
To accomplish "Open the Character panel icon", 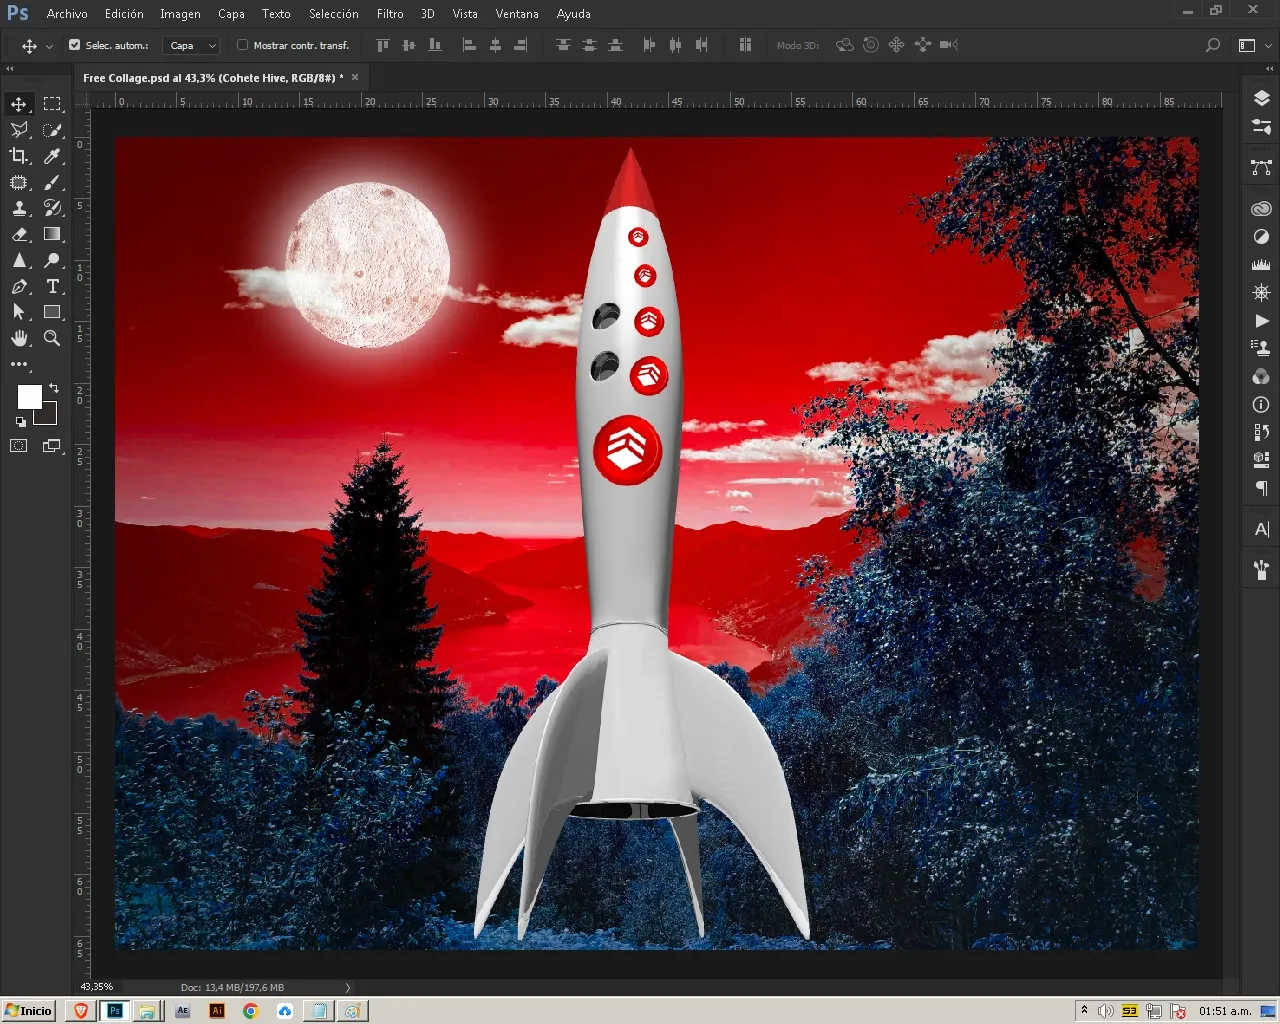I will tap(1261, 530).
